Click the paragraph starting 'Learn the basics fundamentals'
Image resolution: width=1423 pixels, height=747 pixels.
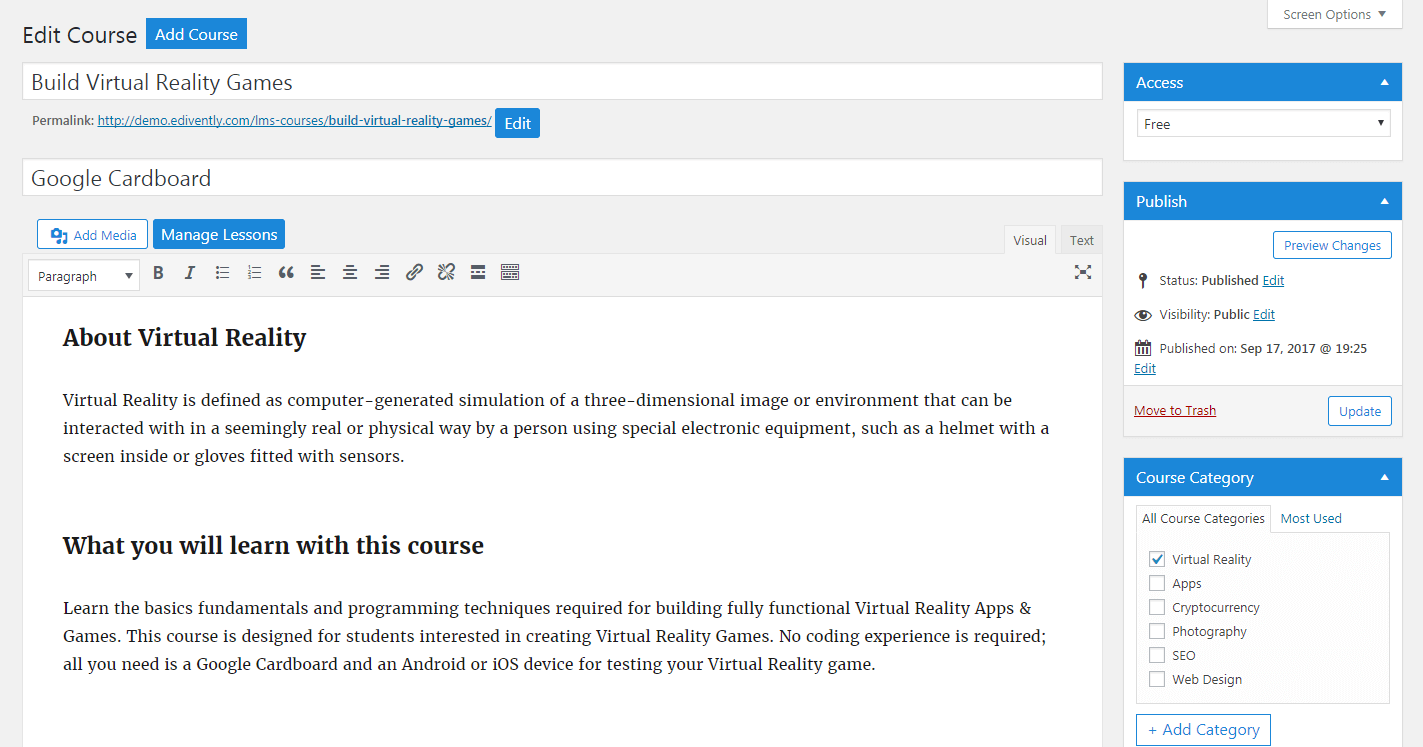click(555, 636)
